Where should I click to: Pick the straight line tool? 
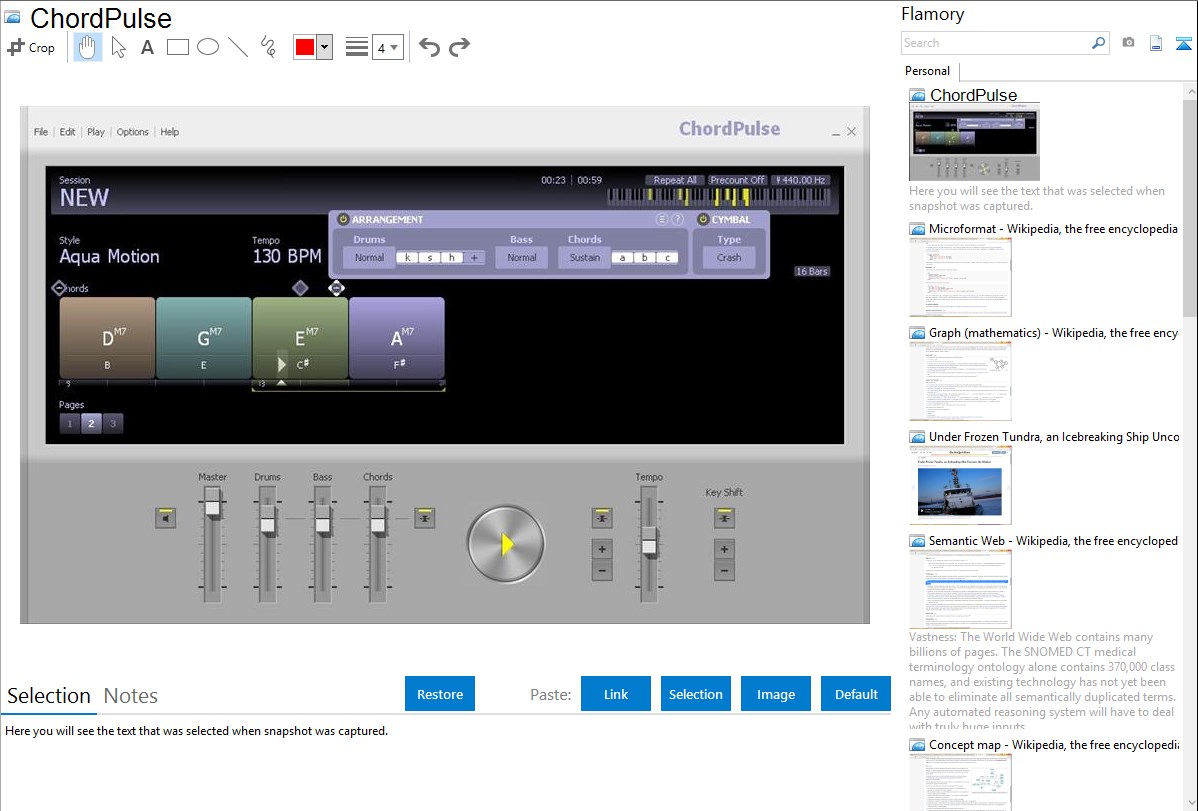238,47
